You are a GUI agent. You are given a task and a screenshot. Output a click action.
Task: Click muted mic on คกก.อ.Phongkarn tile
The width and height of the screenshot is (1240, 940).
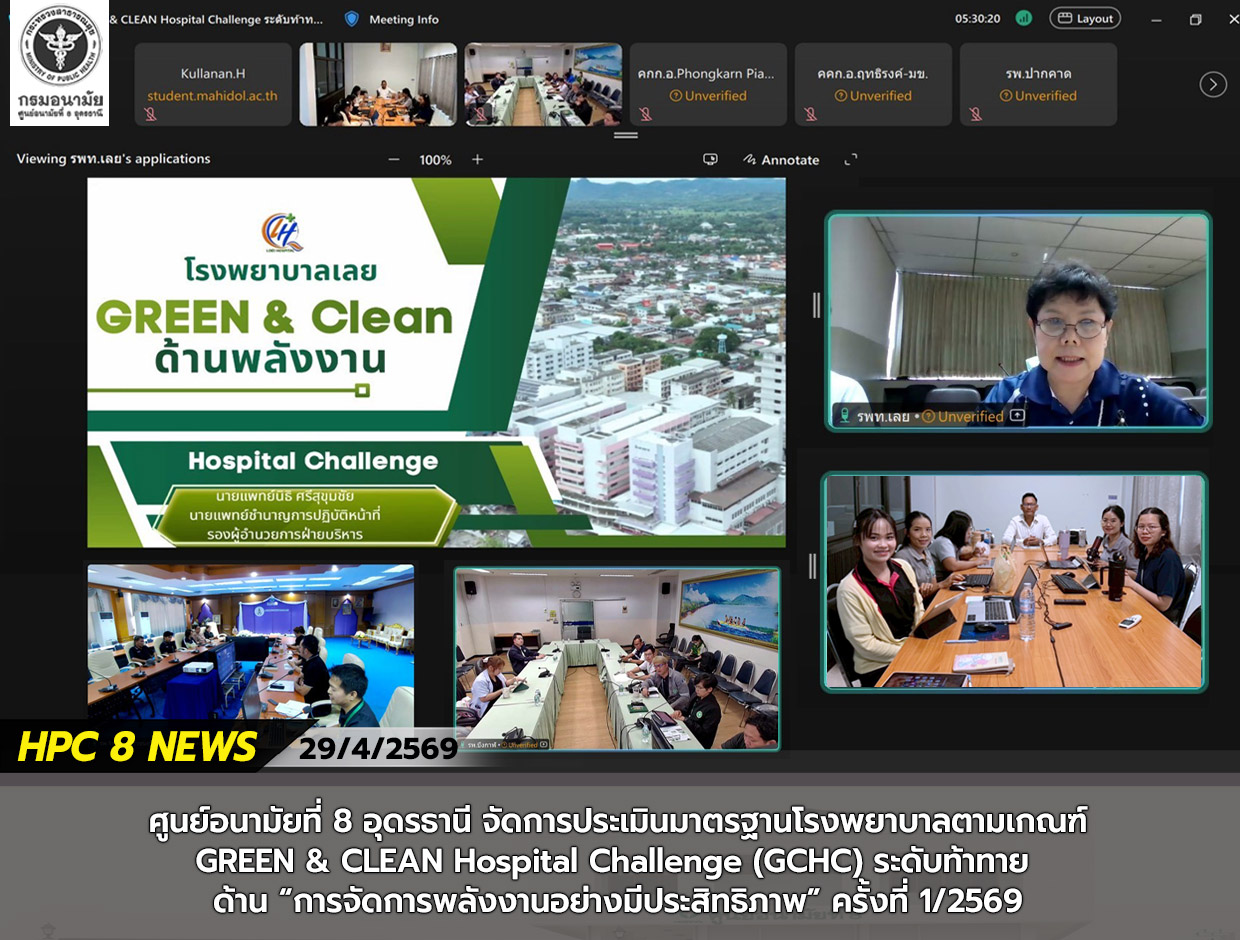pos(645,114)
